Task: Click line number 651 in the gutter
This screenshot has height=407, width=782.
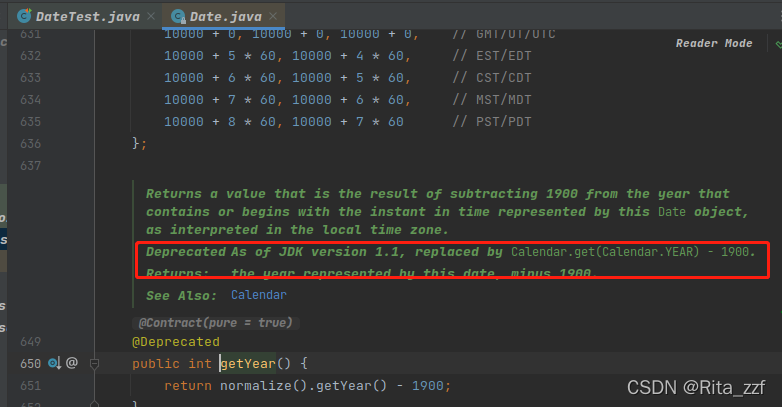Action: pos(30,386)
